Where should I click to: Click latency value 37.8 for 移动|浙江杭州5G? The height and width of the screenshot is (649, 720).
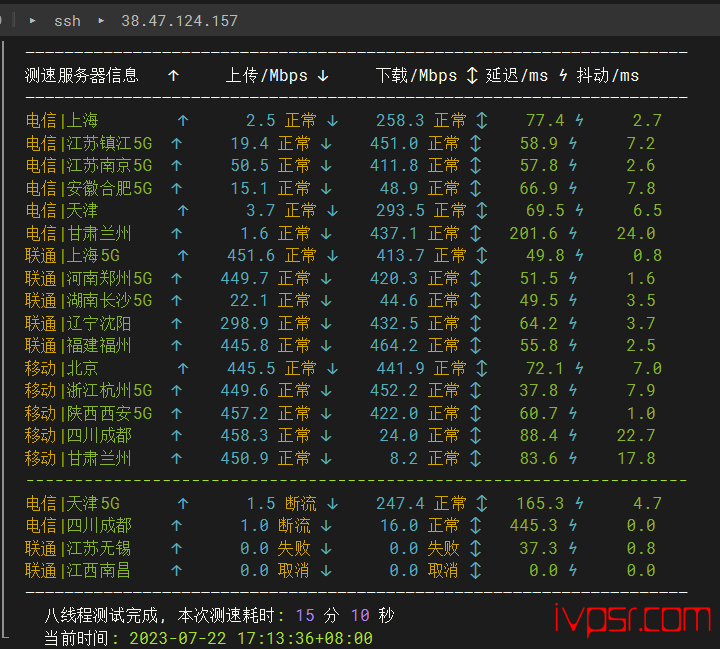click(539, 390)
